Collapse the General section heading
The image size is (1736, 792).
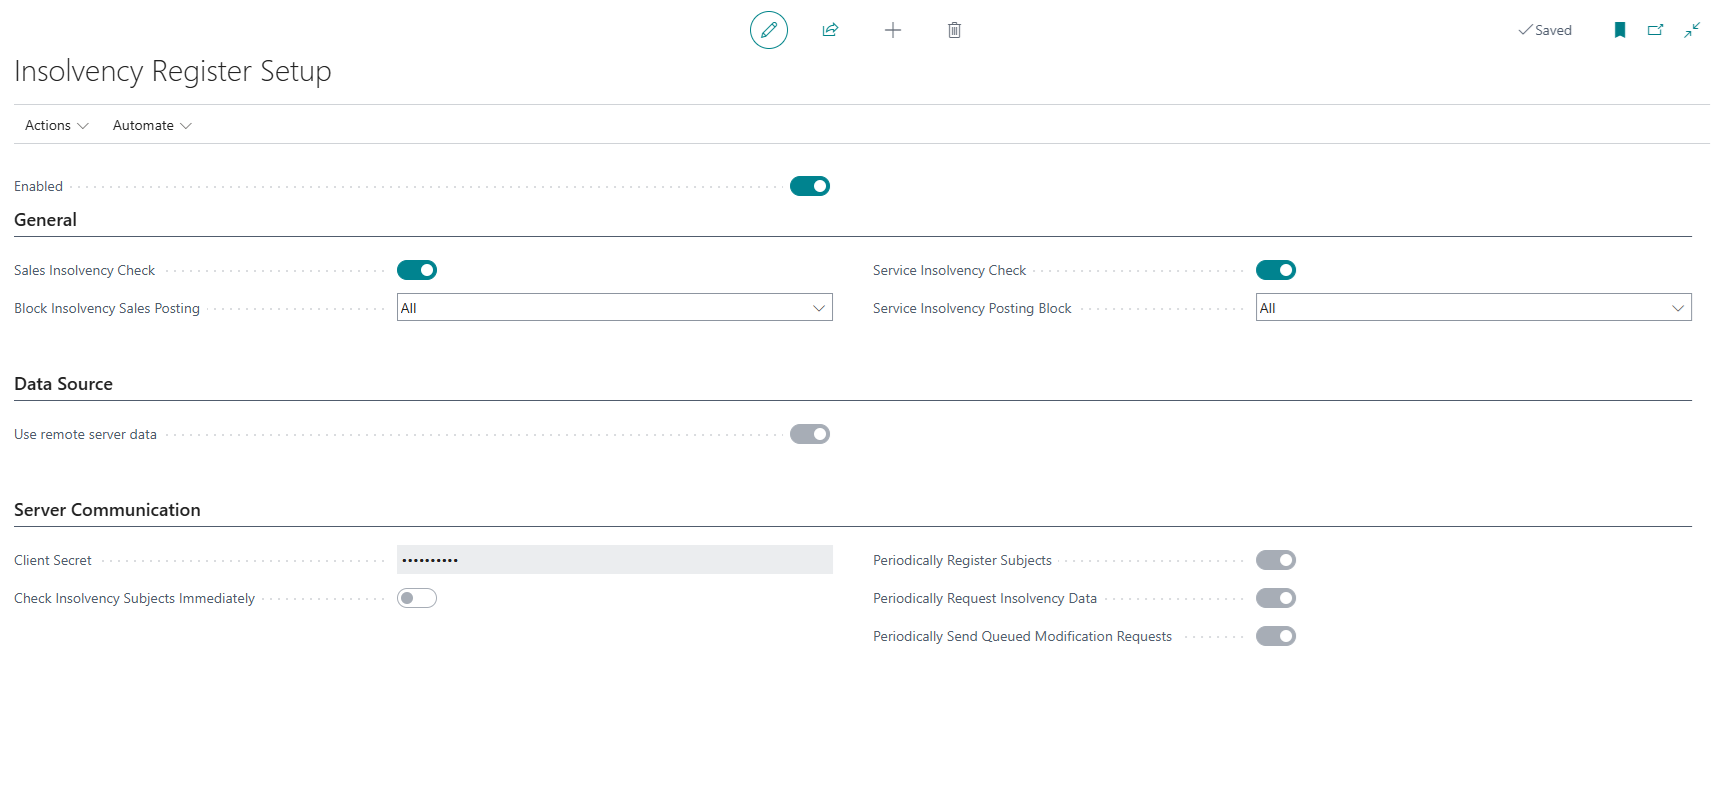point(46,220)
